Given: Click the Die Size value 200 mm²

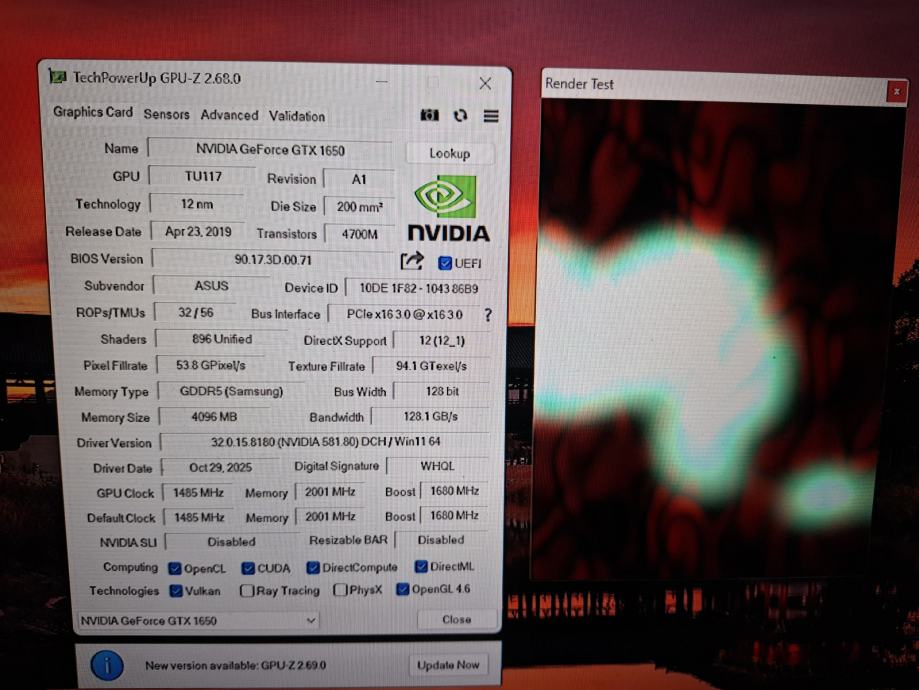Looking at the screenshot, I should 359,206.
